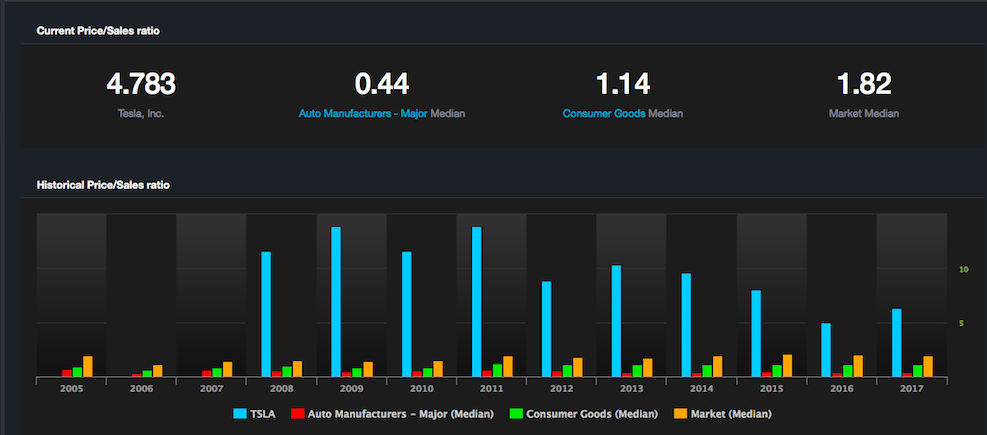Screen dimensions: 987x435
Task: Toggle the red Auto Manufacturers legend swatch
Action: [x=297, y=414]
